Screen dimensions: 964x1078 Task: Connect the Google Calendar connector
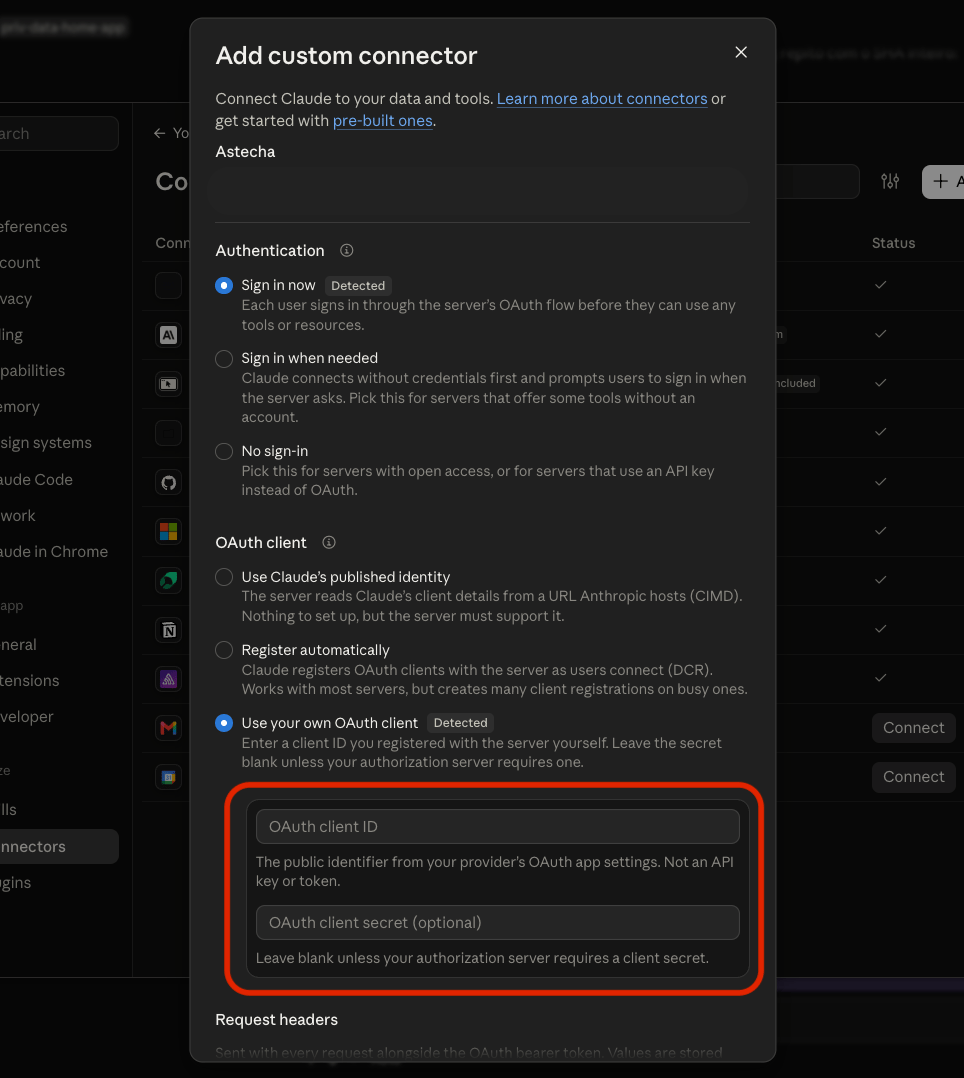click(913, 777)
